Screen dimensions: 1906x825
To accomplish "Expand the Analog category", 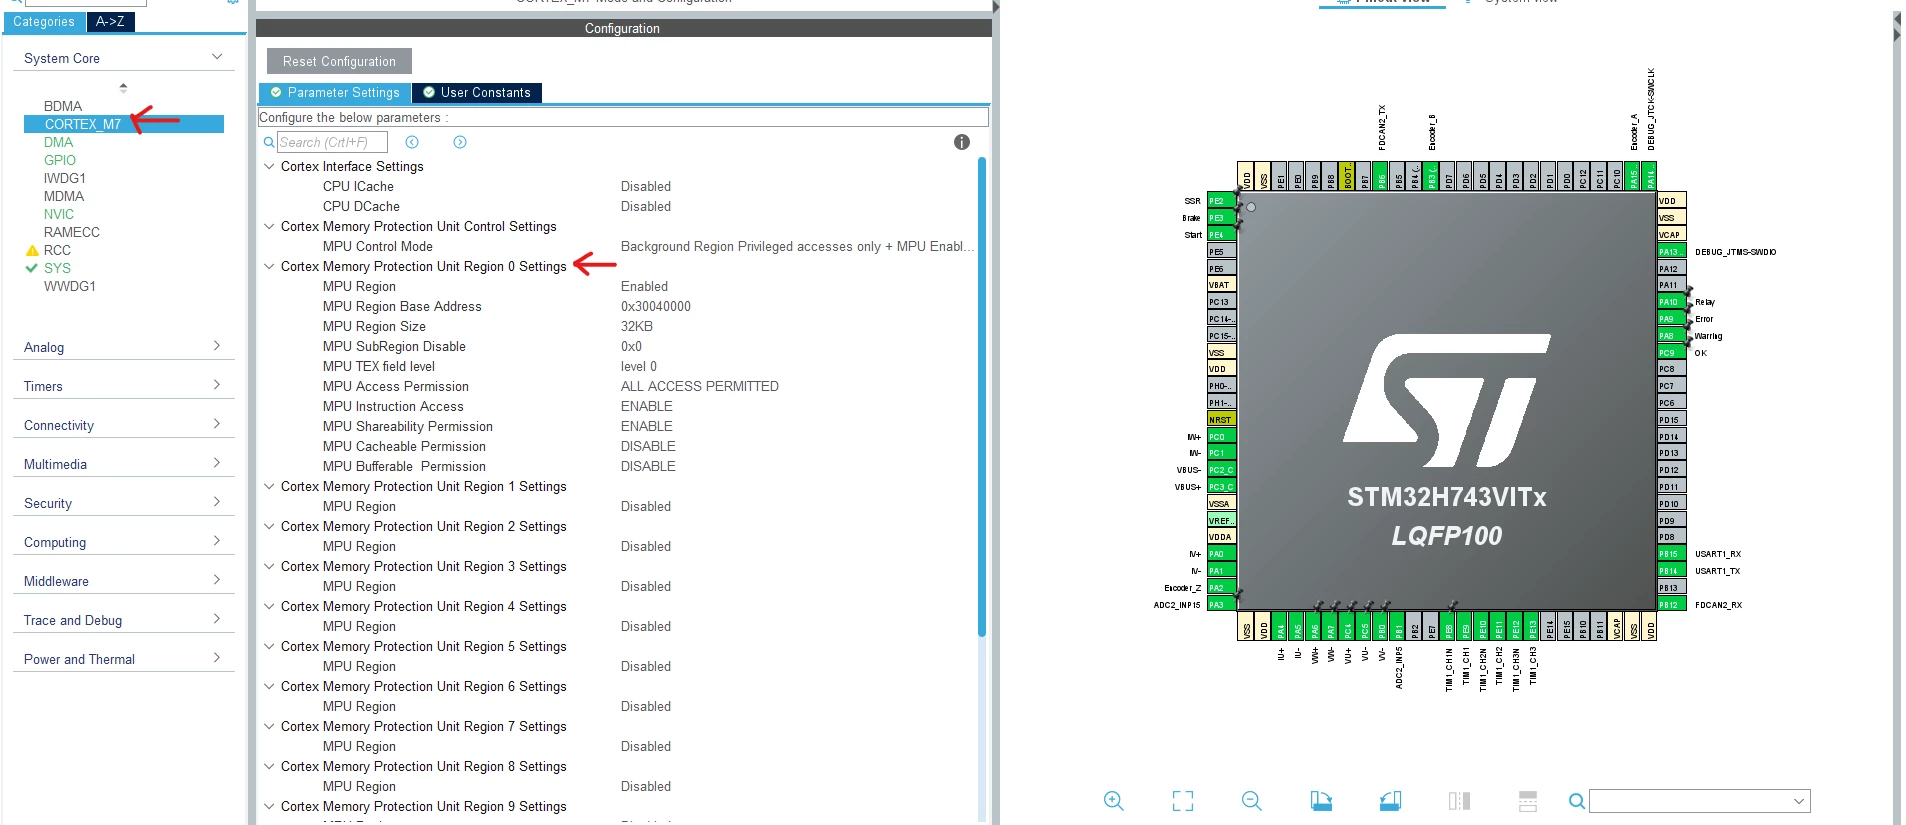I will point(217,346).
